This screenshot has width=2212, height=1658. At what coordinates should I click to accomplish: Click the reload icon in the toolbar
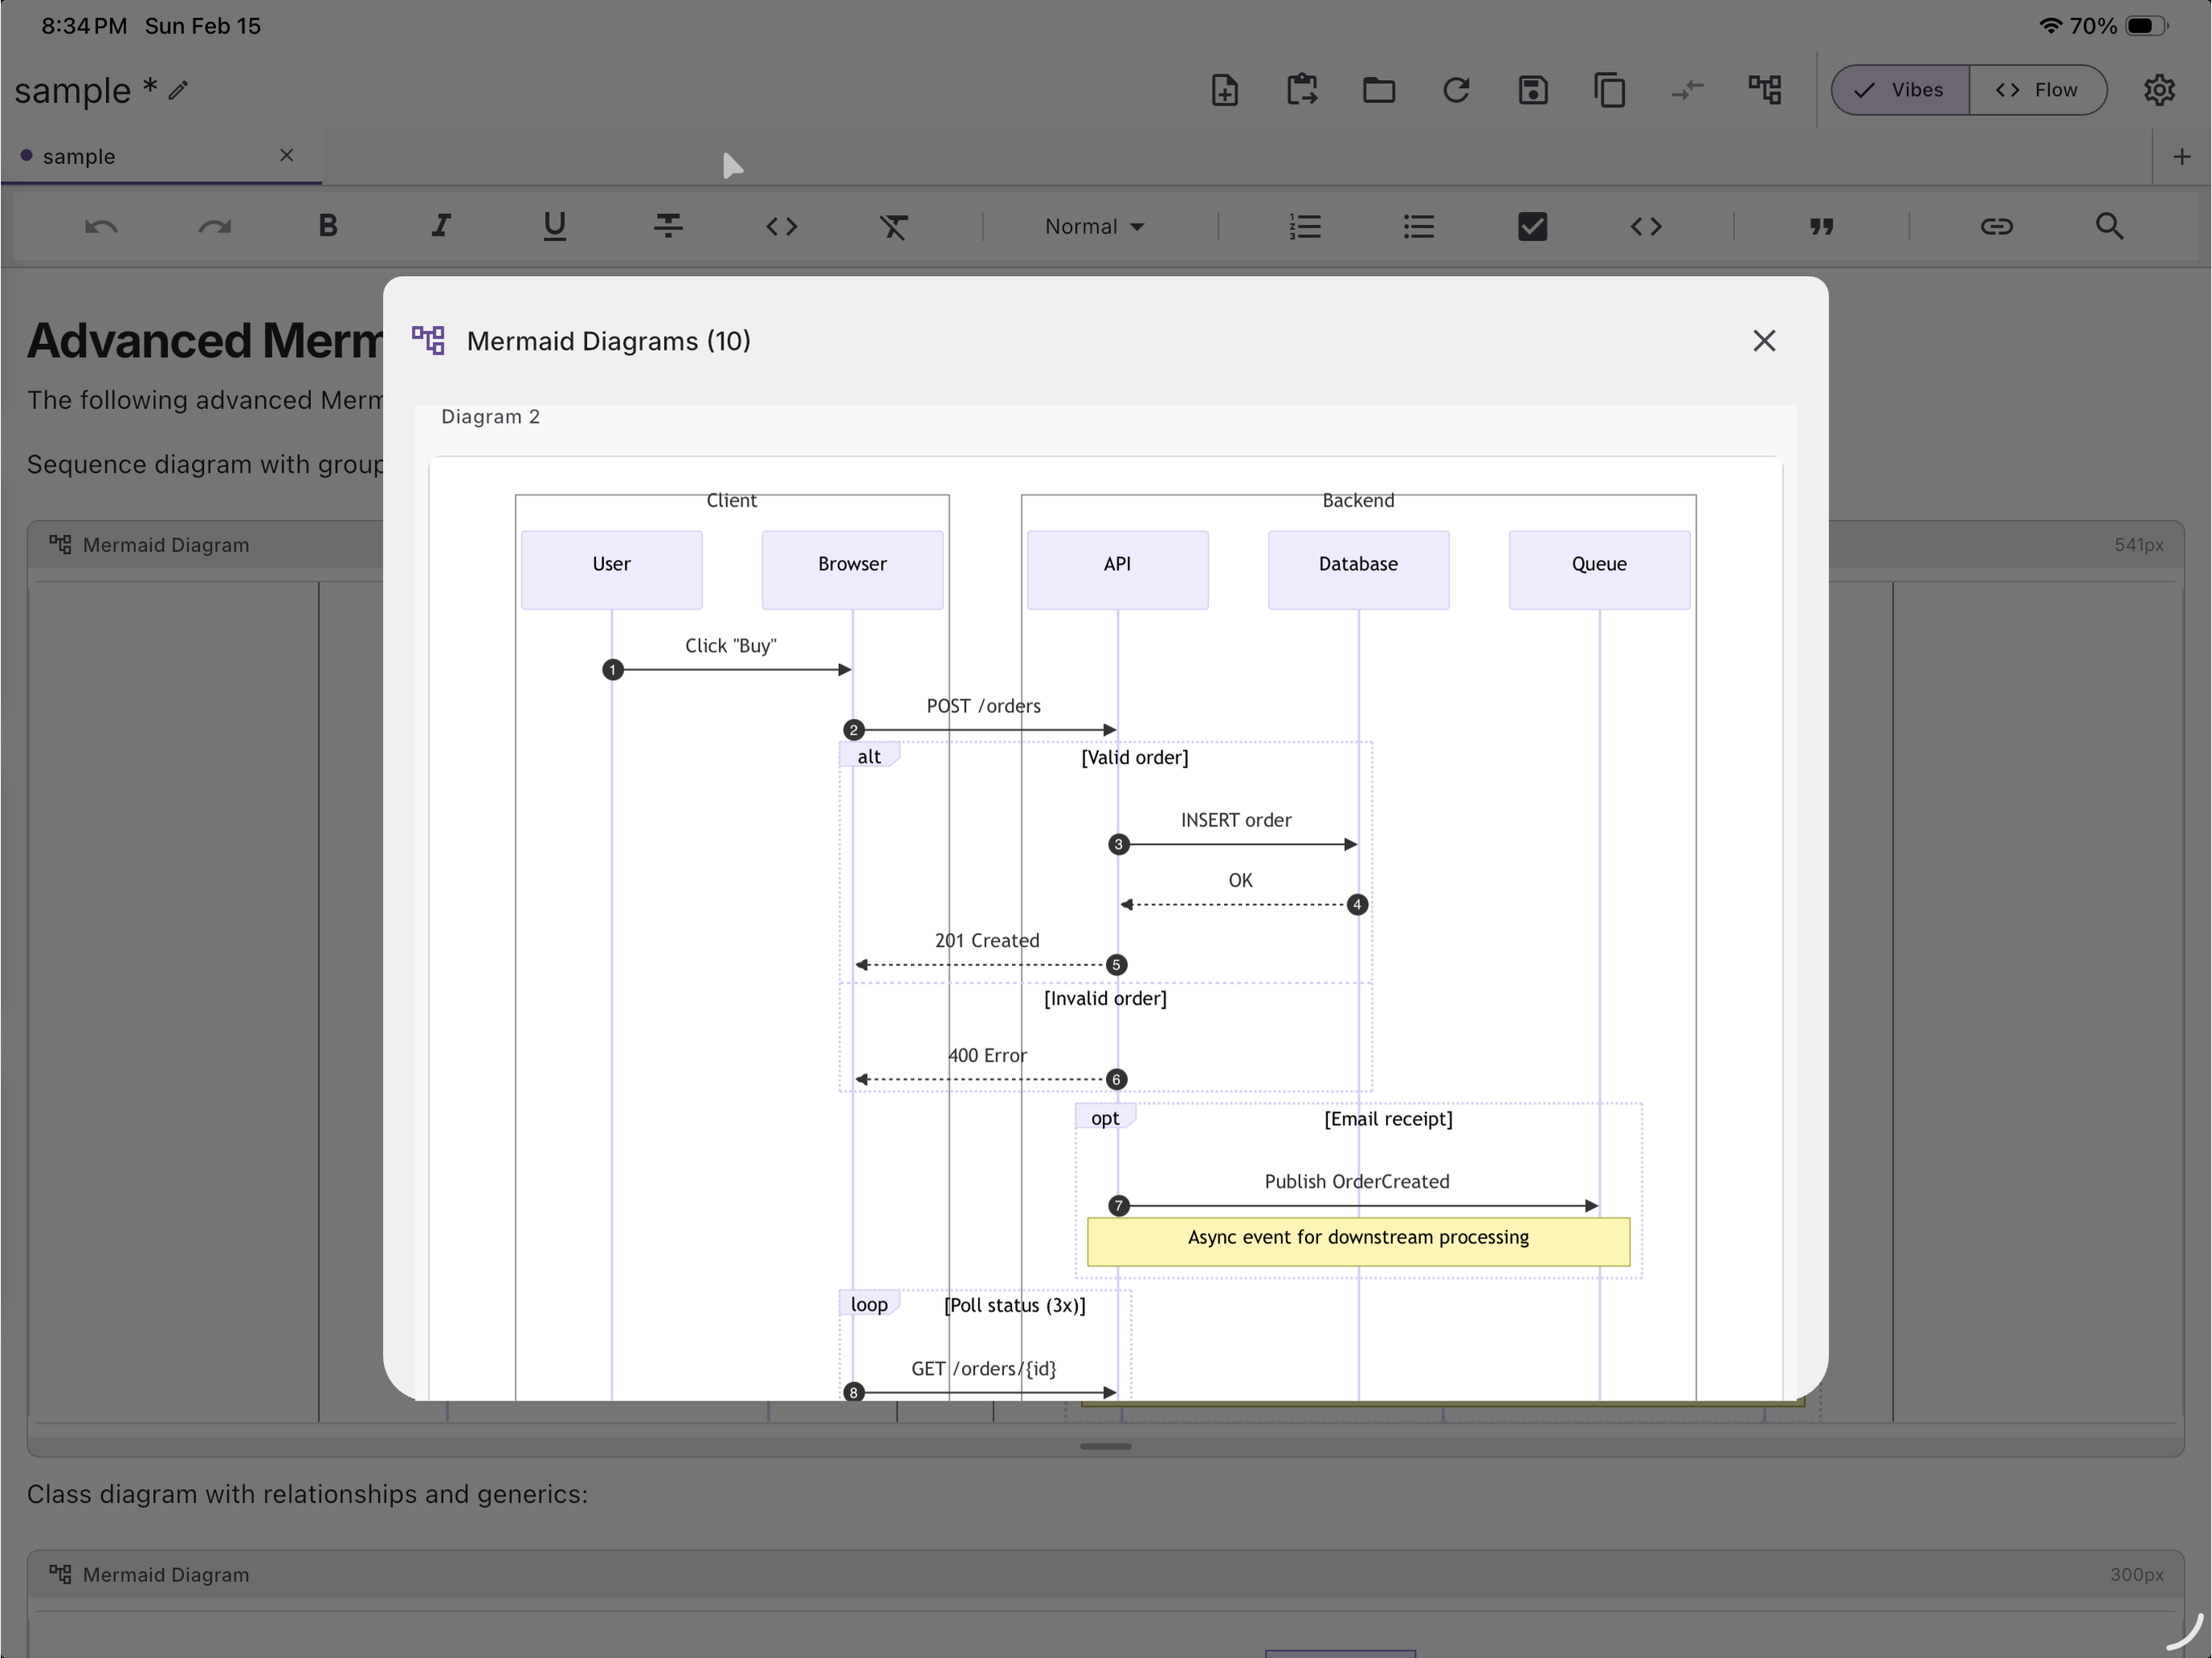pyautogui.click(x=1456, y=90)
